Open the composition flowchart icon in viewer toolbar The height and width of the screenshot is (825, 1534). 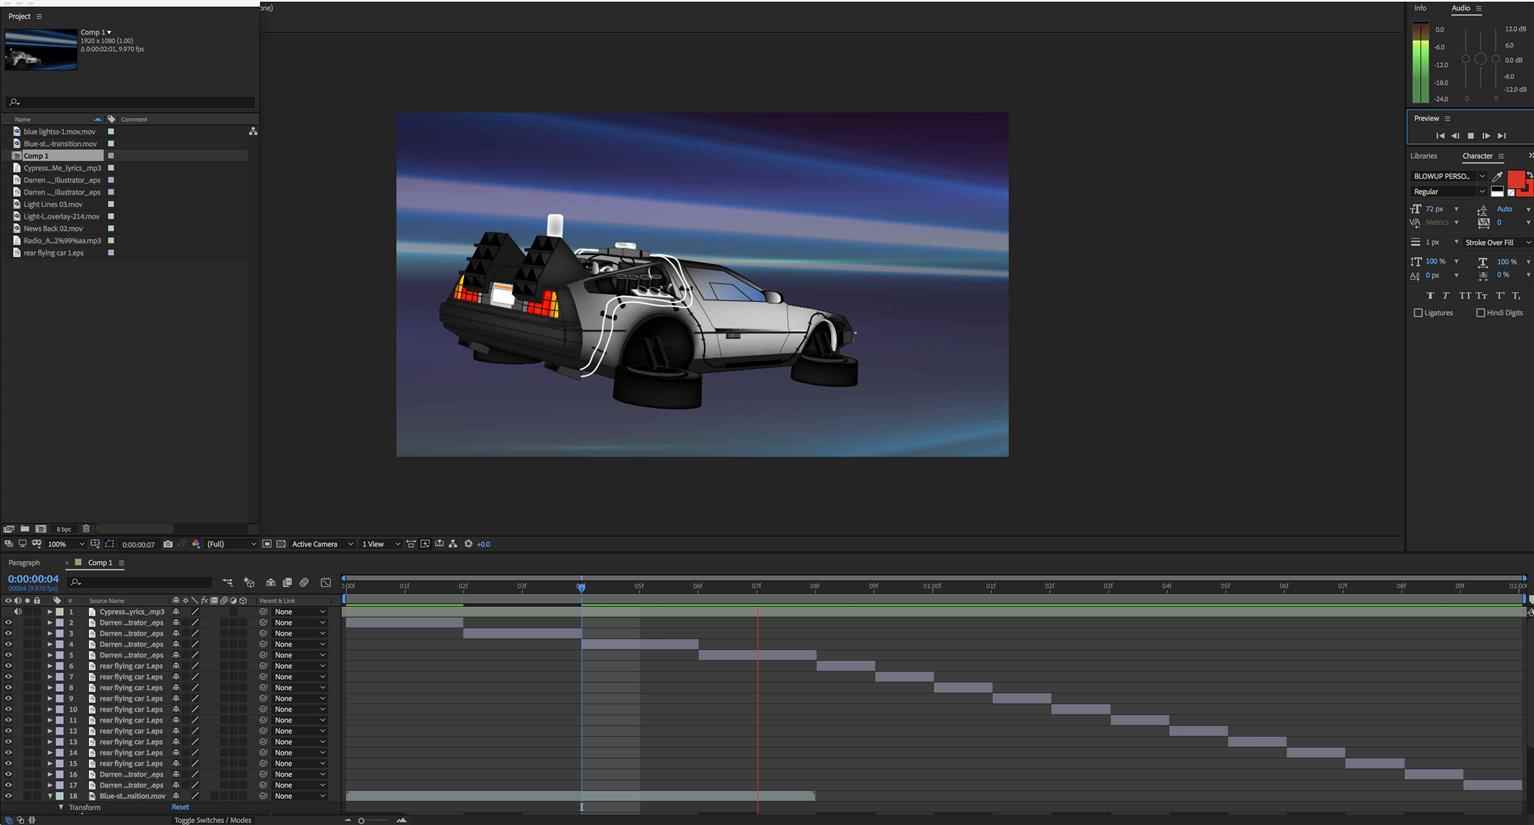pos(453,544)
